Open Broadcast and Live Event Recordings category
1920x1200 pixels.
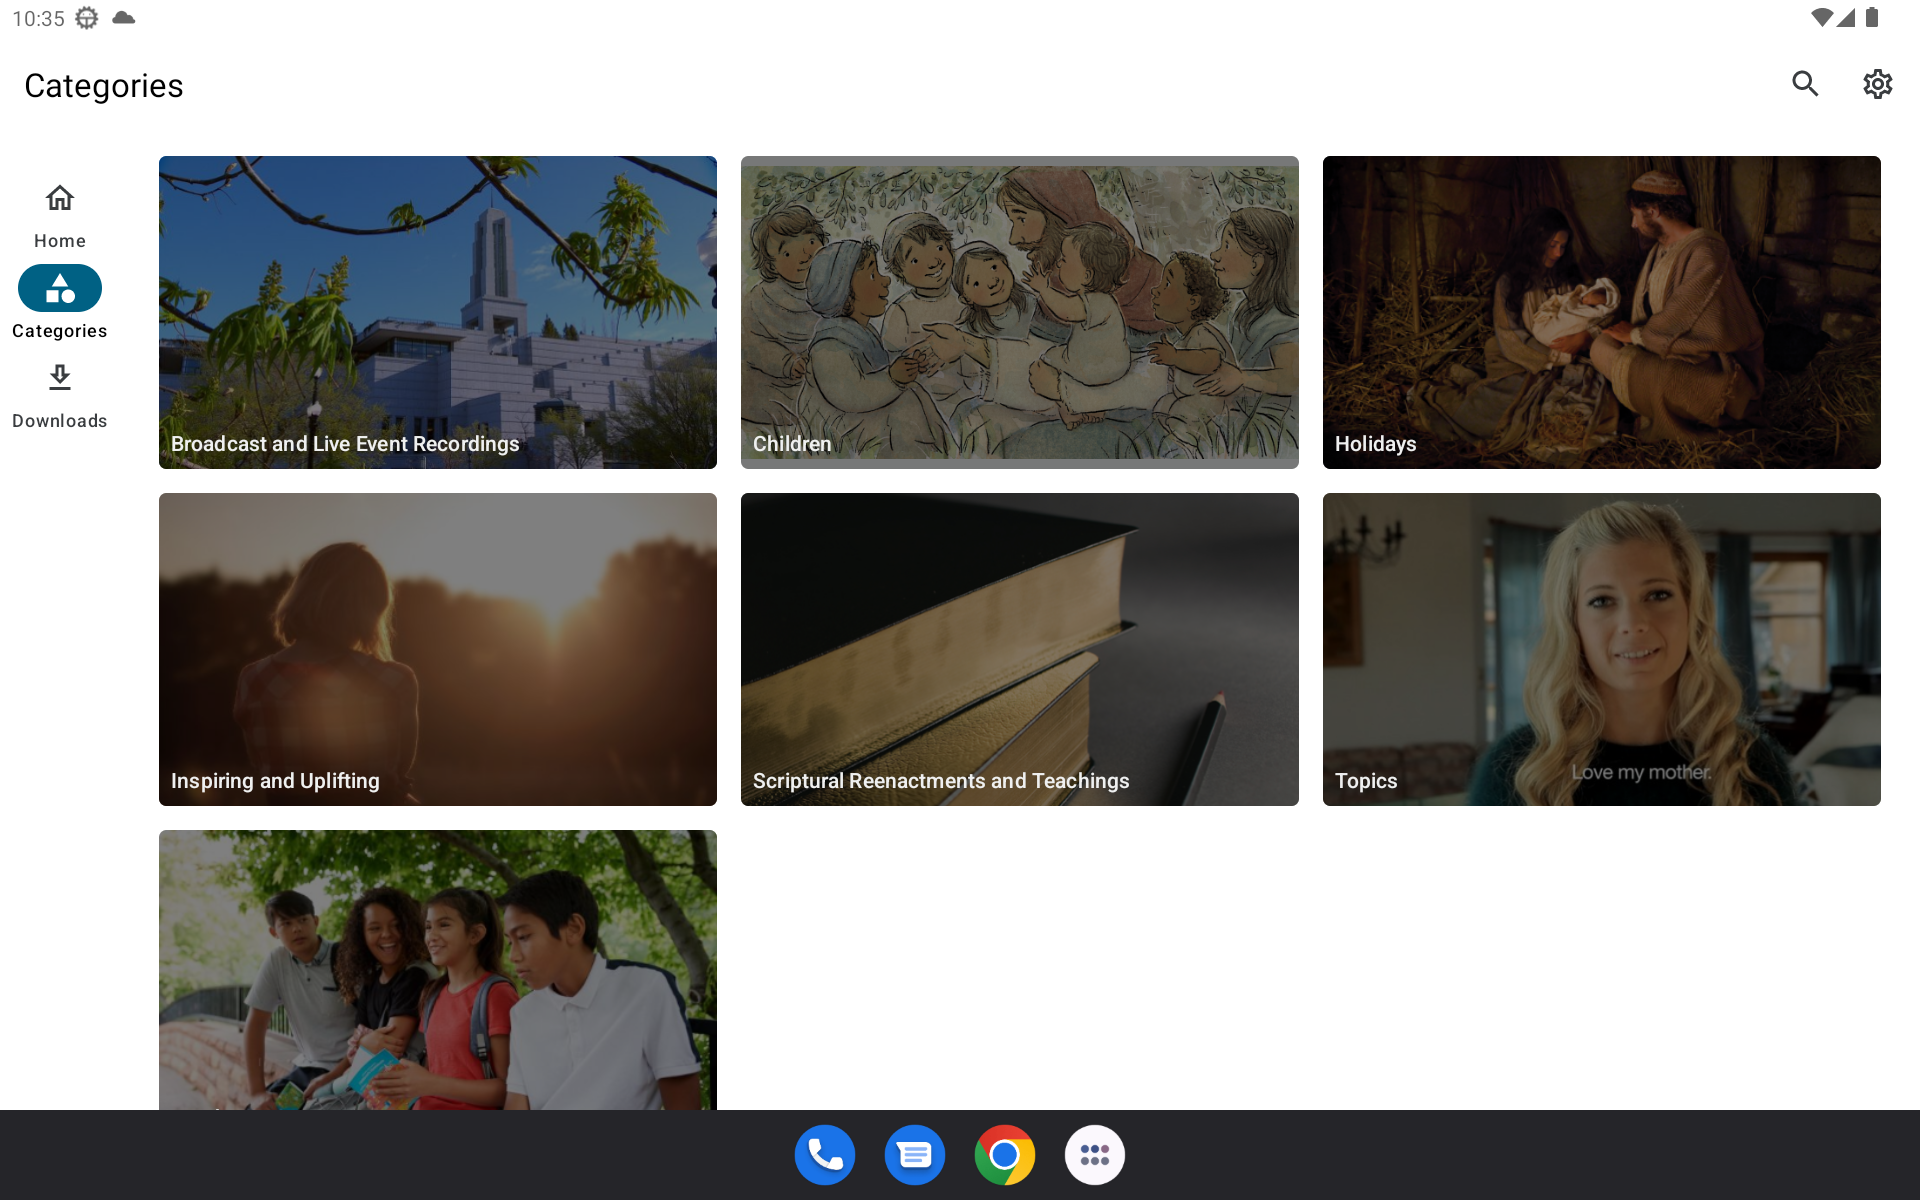point(438,312)
